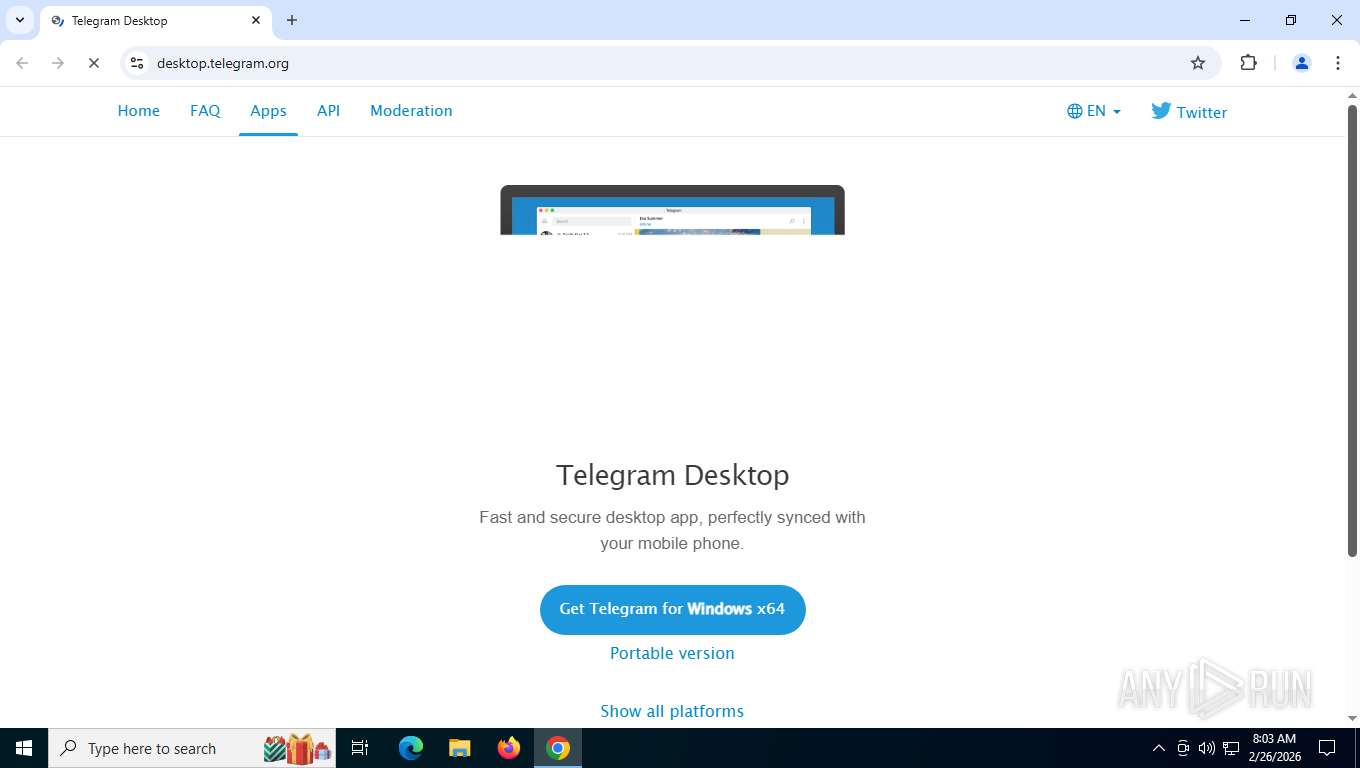Click the Meet Now camera tray icon
This screenshot has height=768, width=1360.
point(1183,748)
